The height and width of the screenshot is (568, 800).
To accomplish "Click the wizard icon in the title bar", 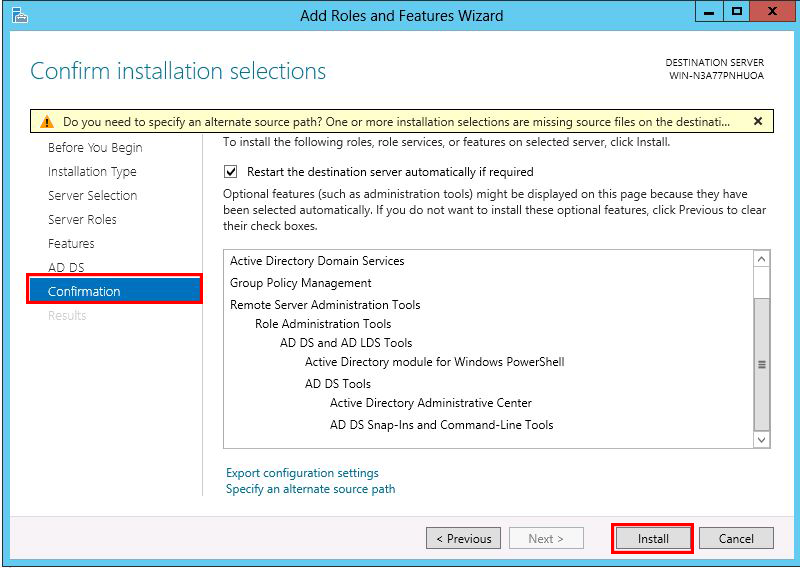I will click(19, 15).
